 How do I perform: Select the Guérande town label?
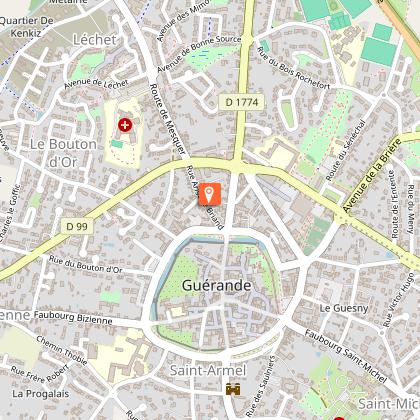tap(217, 285)
